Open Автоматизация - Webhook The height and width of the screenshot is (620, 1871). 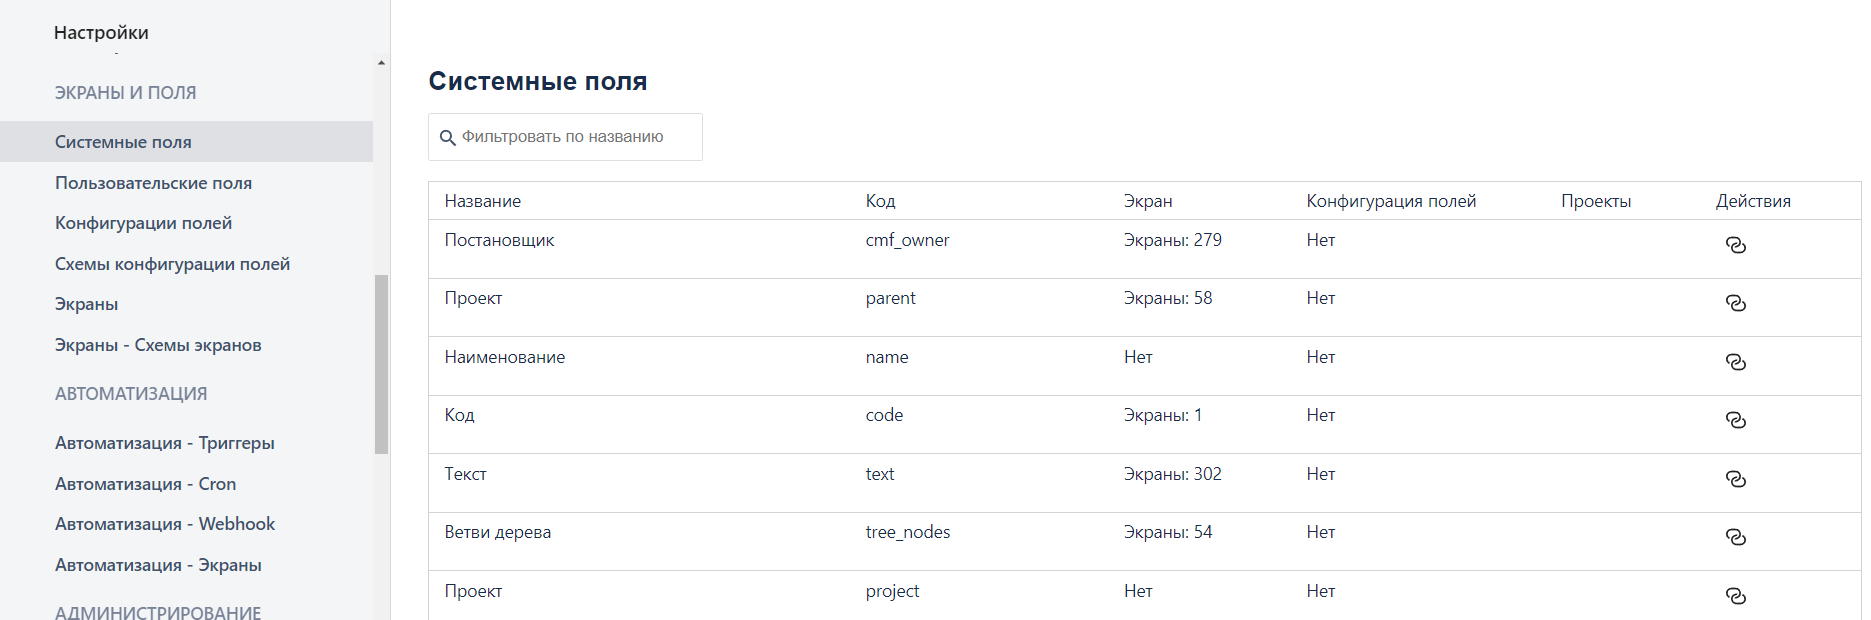(x=164, y=524)
